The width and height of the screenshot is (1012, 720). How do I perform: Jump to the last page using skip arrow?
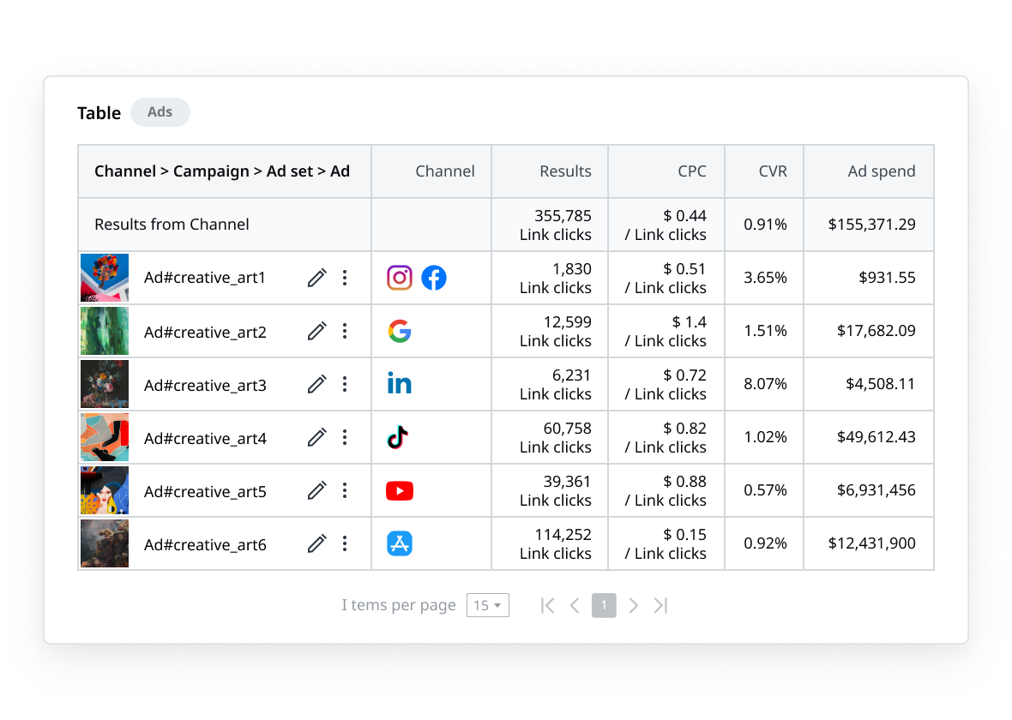point(660,604)
